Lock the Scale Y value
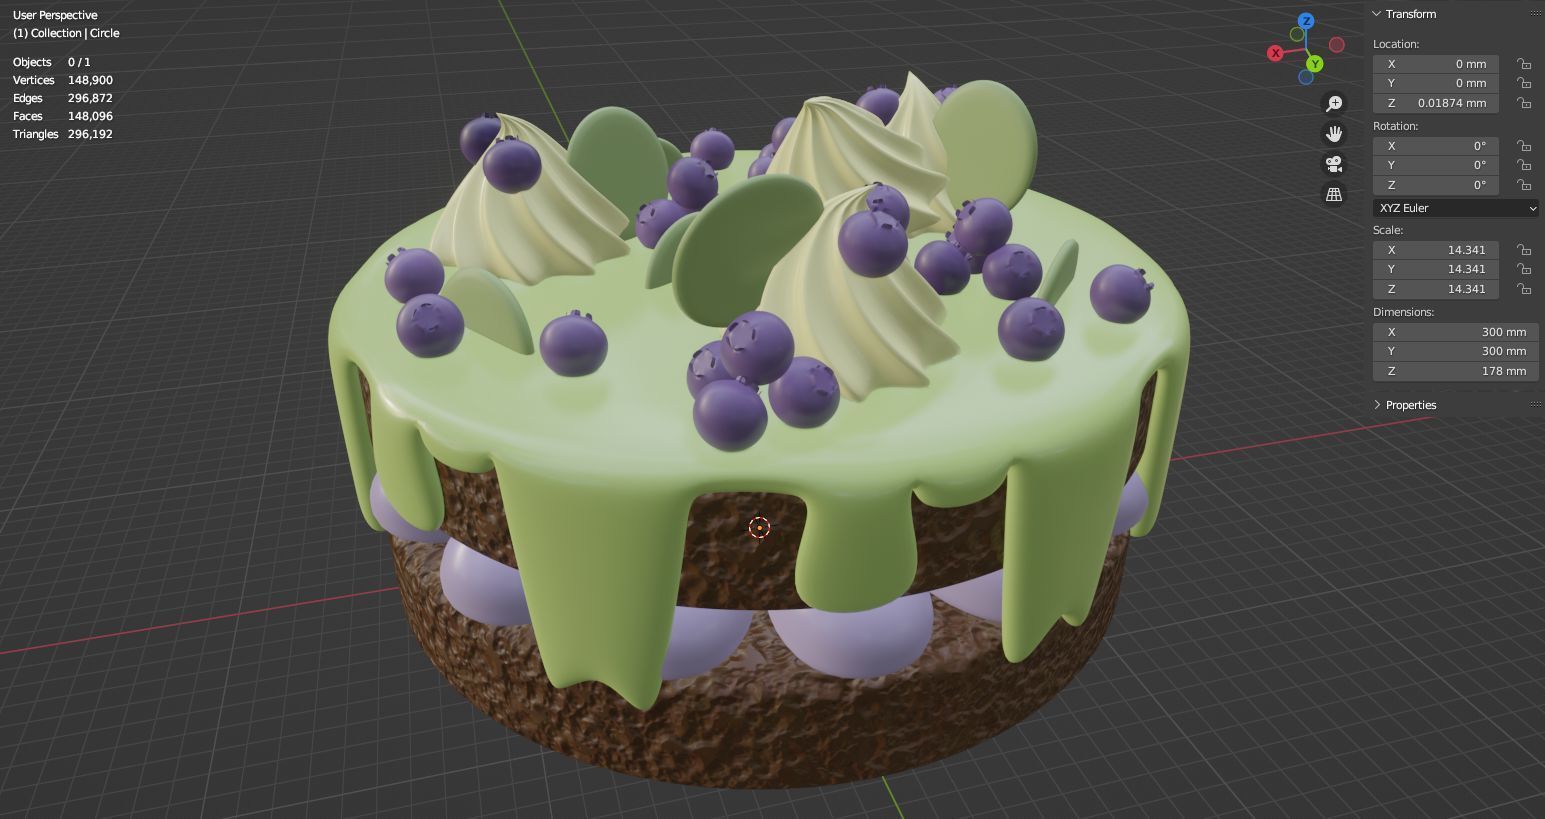Screen dimensions: 1545x819 tap(1524, 269)
